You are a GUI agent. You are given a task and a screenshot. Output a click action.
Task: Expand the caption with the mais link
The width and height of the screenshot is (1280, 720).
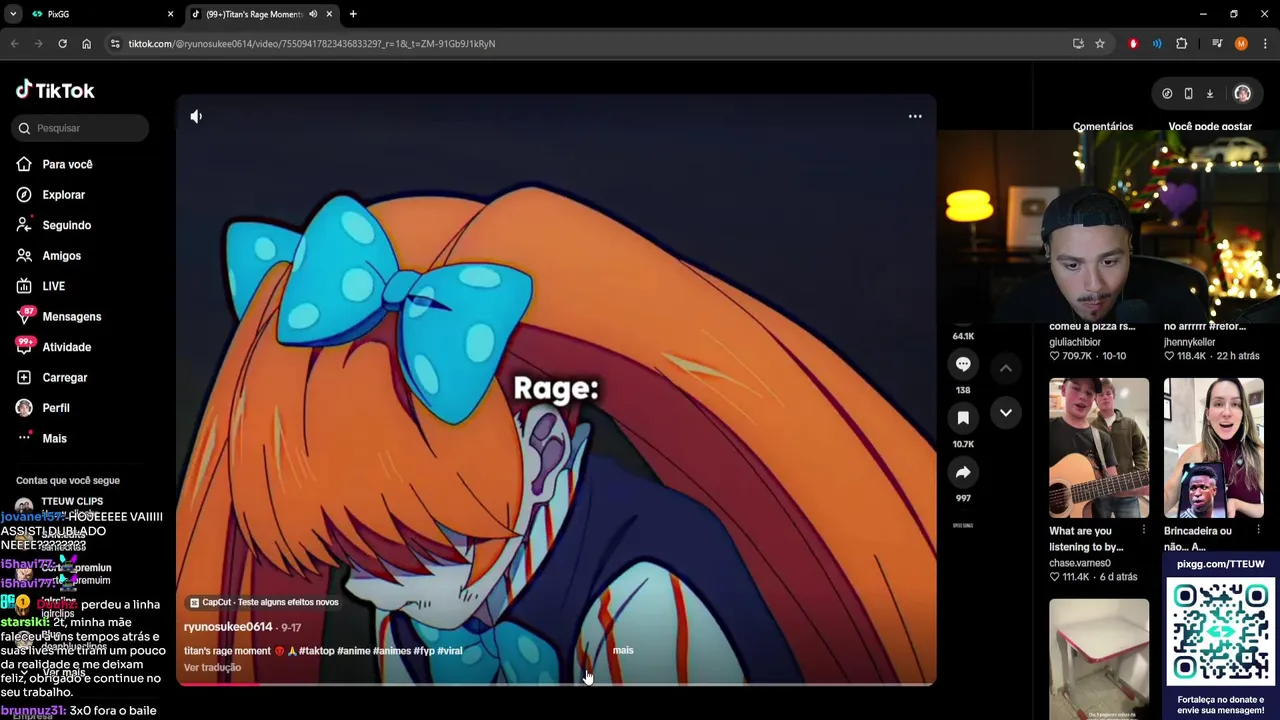(x=623, y=650)
